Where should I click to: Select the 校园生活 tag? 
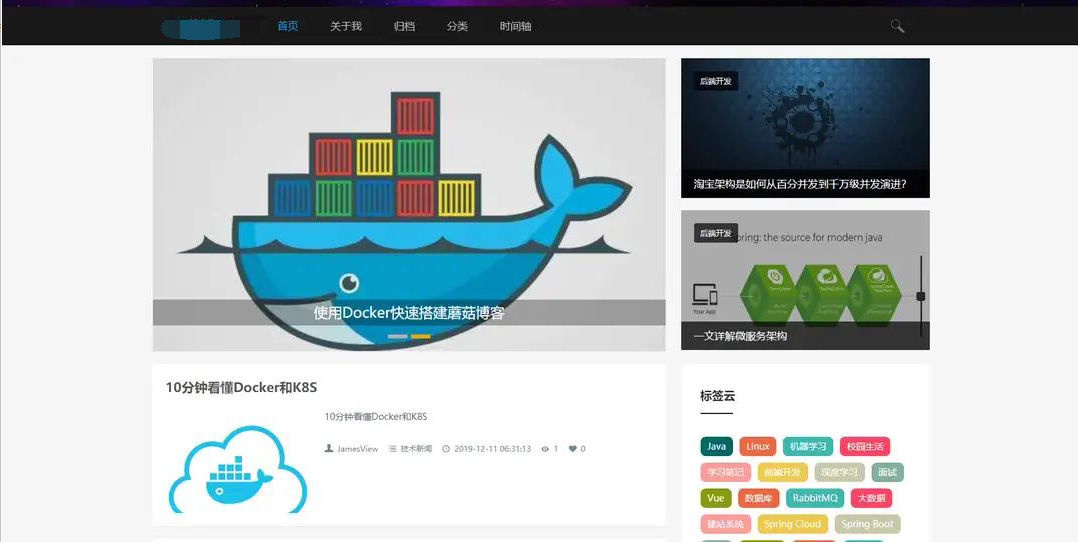tap(865, 446)
